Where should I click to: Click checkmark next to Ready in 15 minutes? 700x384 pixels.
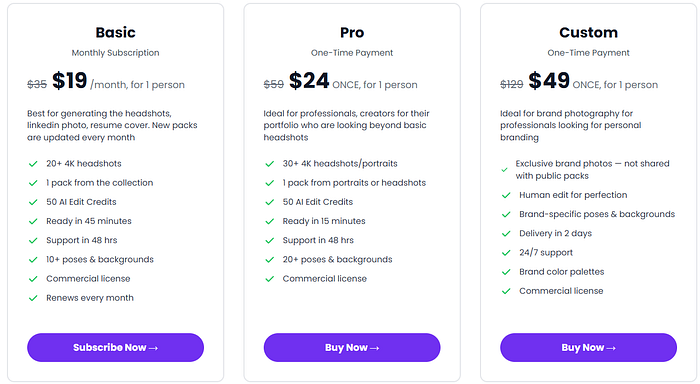(x=270, y=221)
